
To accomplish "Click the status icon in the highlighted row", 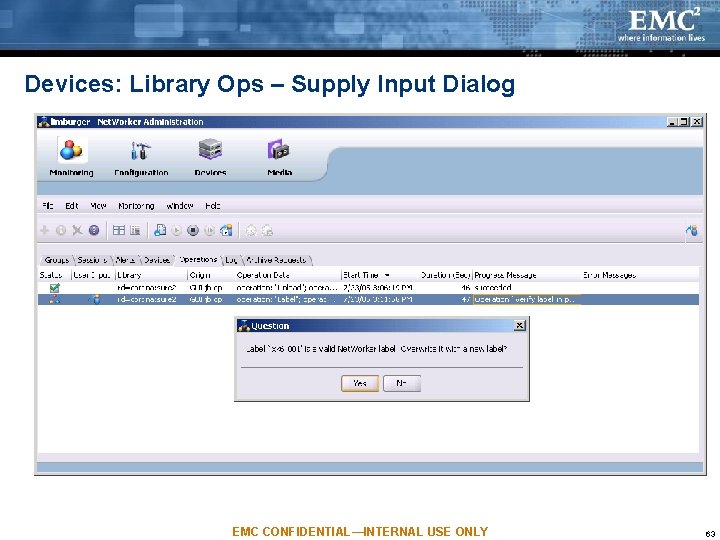I will point(55,299).
